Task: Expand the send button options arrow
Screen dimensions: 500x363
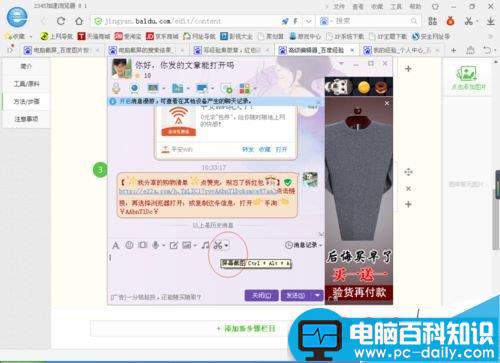Action: (x=317, y=295)
